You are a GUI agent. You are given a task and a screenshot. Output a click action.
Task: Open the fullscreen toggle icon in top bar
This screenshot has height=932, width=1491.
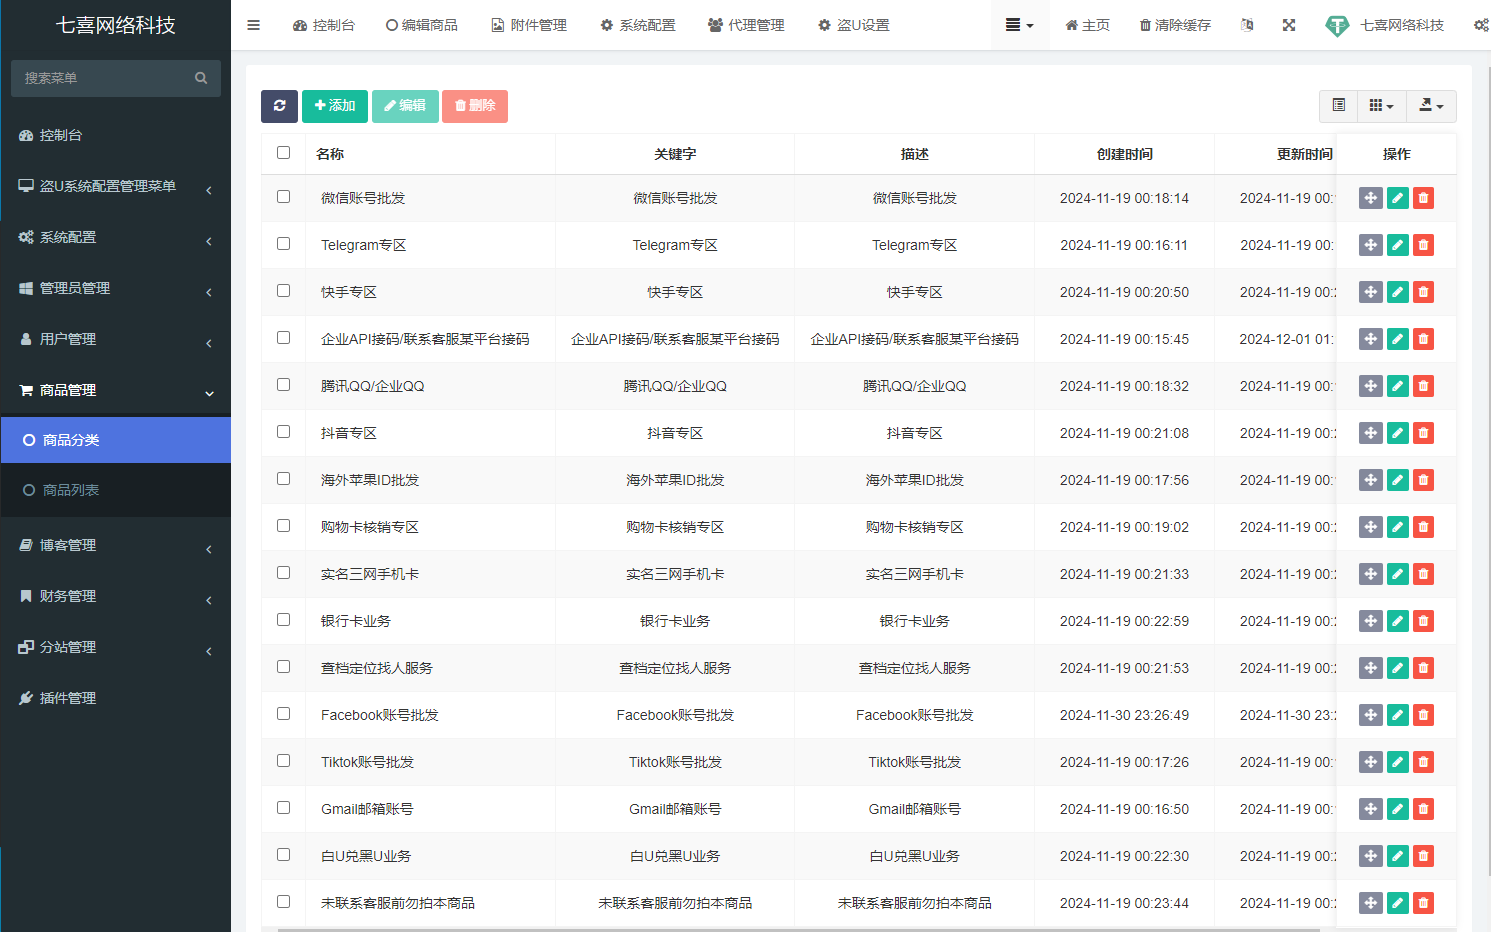coord(1289,24)
